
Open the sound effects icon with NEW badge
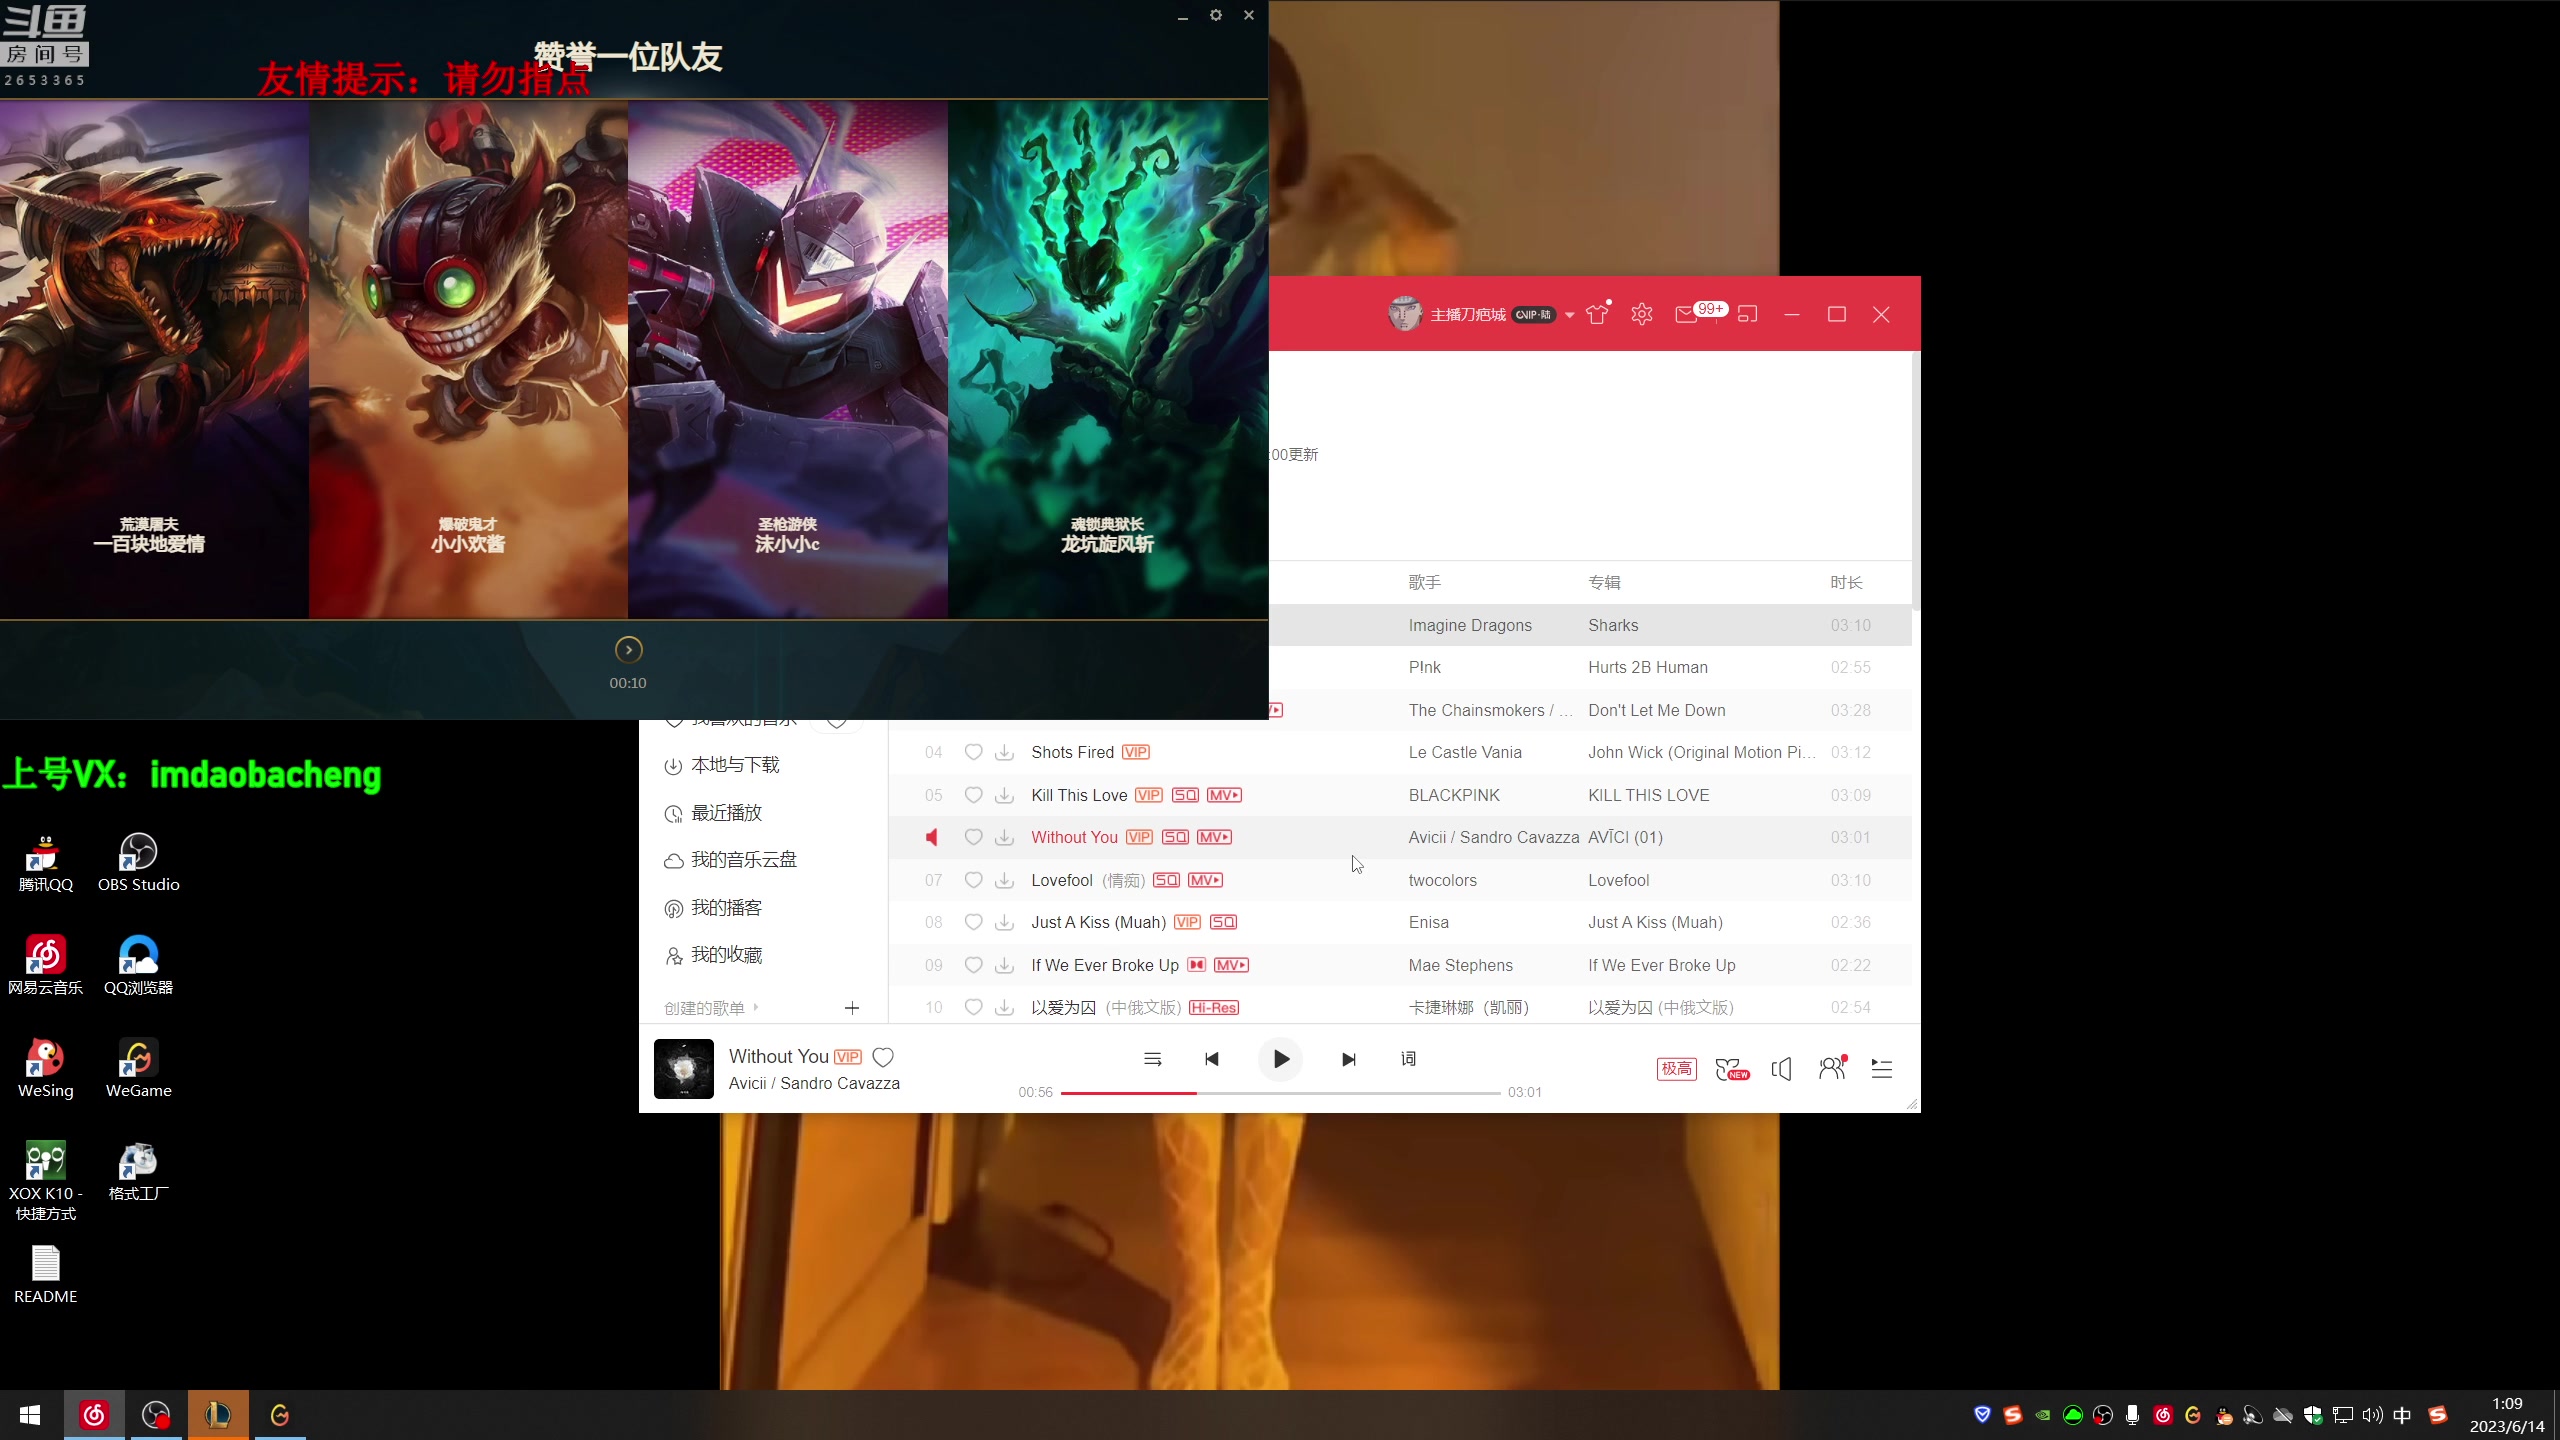(x=1731, y=1069)
